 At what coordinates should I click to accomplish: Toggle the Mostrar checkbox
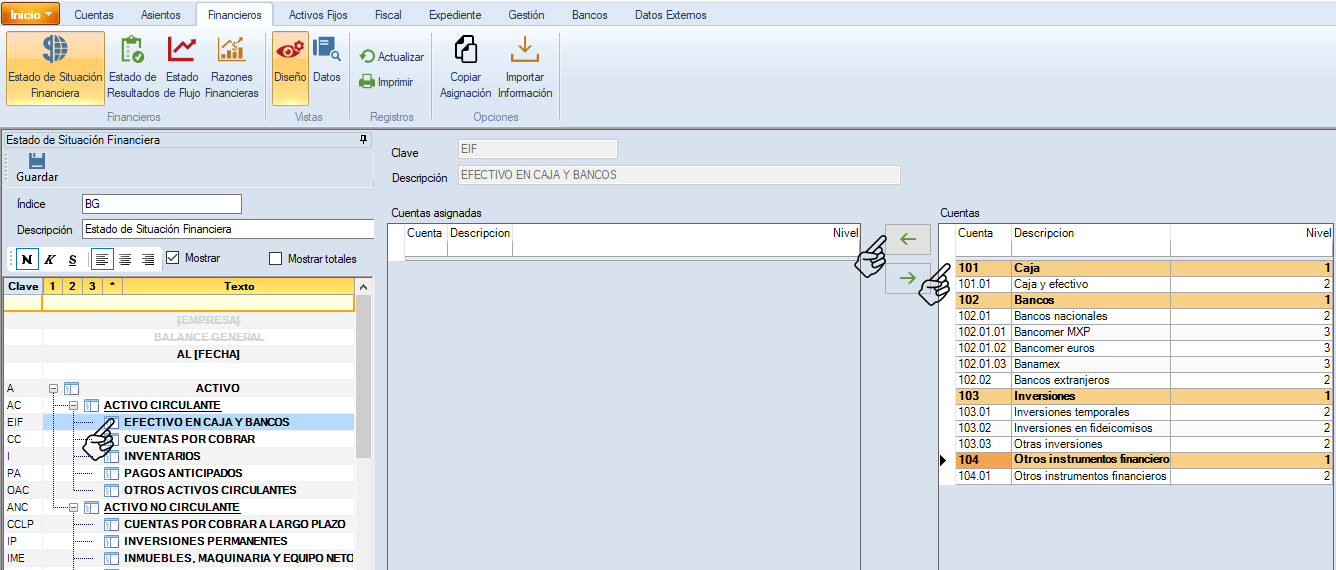[x=172, y=258]
